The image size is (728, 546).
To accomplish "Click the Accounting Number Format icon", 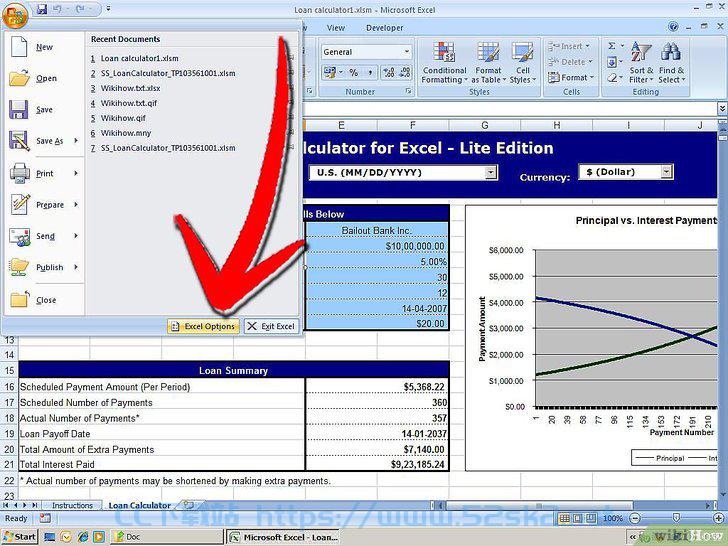I will [x=332, y=72].
